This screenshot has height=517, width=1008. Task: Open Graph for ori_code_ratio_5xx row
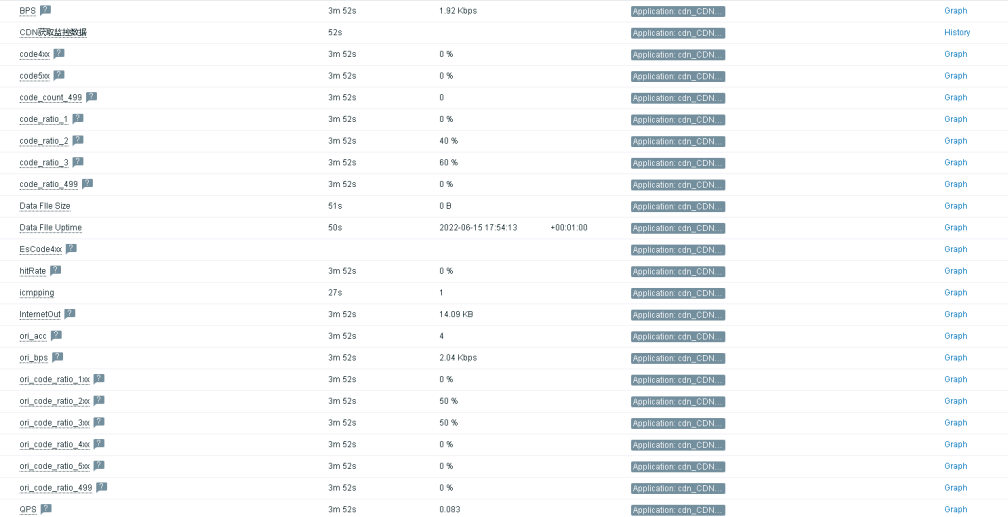click(x=955, y=466)
